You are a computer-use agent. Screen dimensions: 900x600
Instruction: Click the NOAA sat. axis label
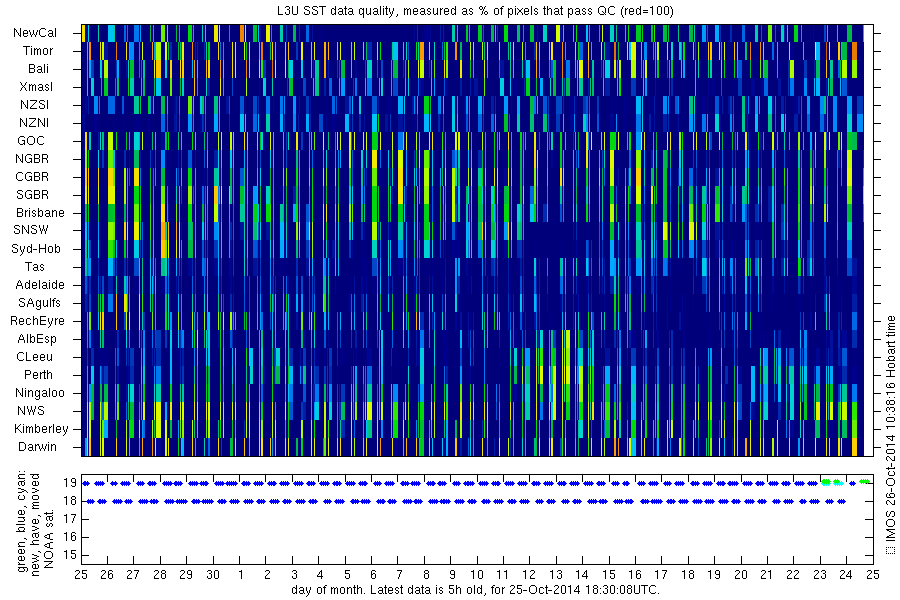[x=49, y=538]
